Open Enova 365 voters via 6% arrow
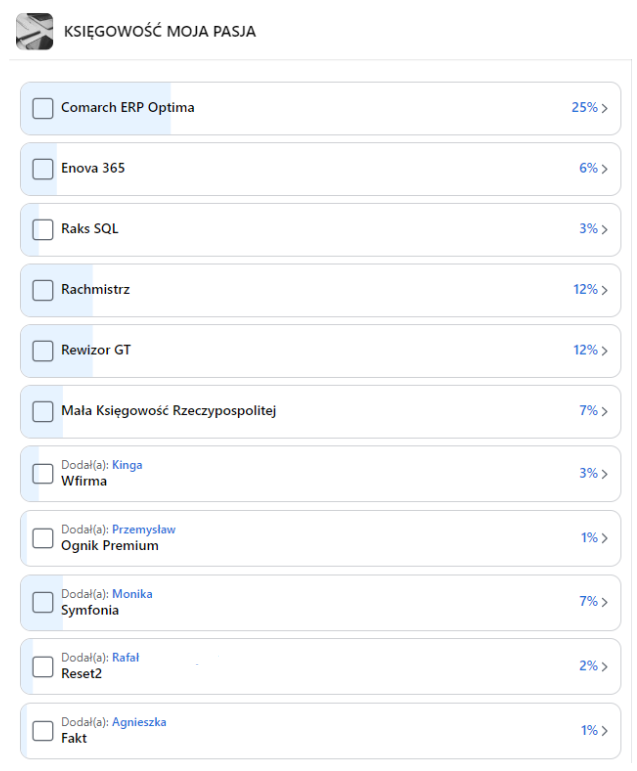 coord(605,169)
